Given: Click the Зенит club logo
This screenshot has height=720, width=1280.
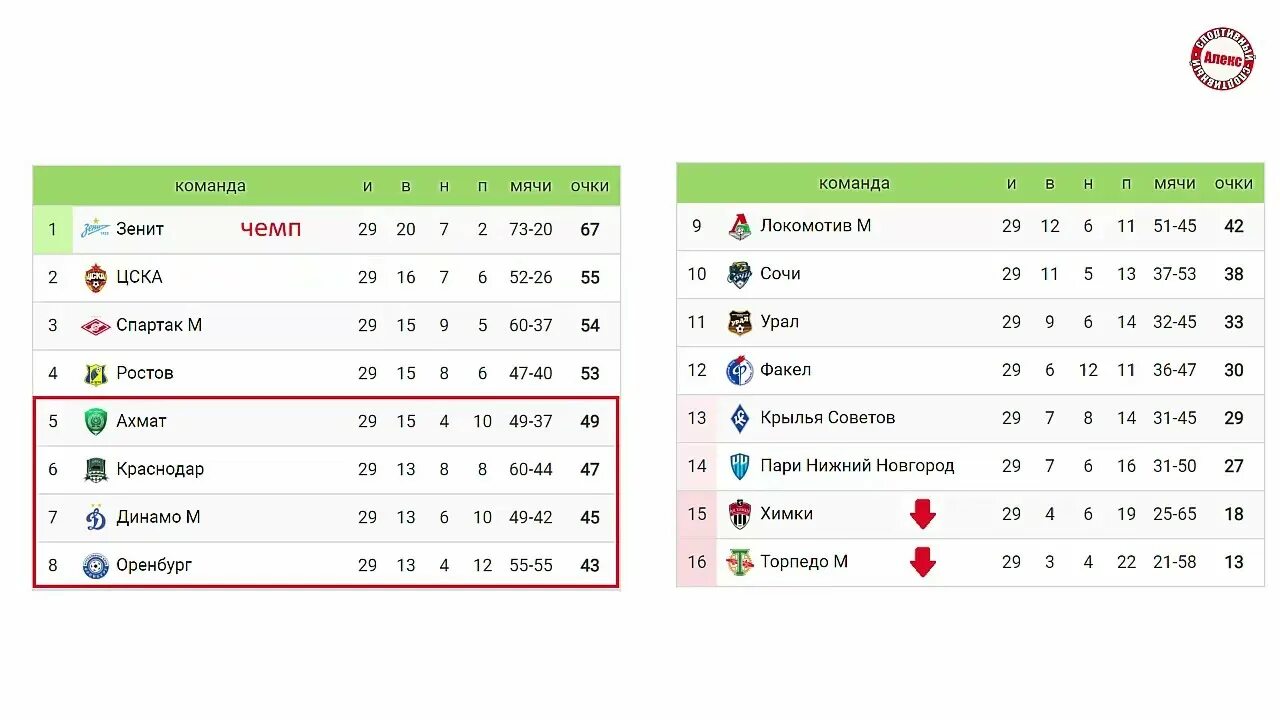Looking at the screenshot, I should [96, 229].
